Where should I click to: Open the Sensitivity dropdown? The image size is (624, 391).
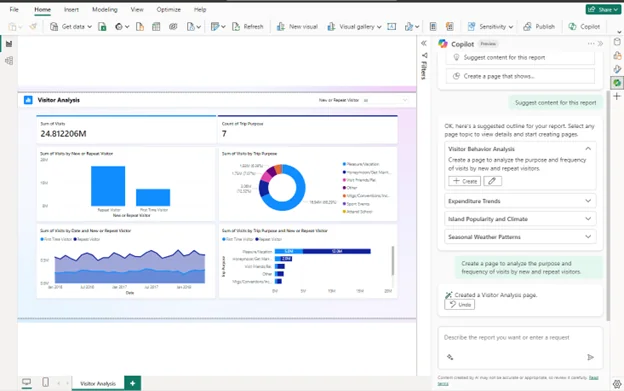click(490, 27)
